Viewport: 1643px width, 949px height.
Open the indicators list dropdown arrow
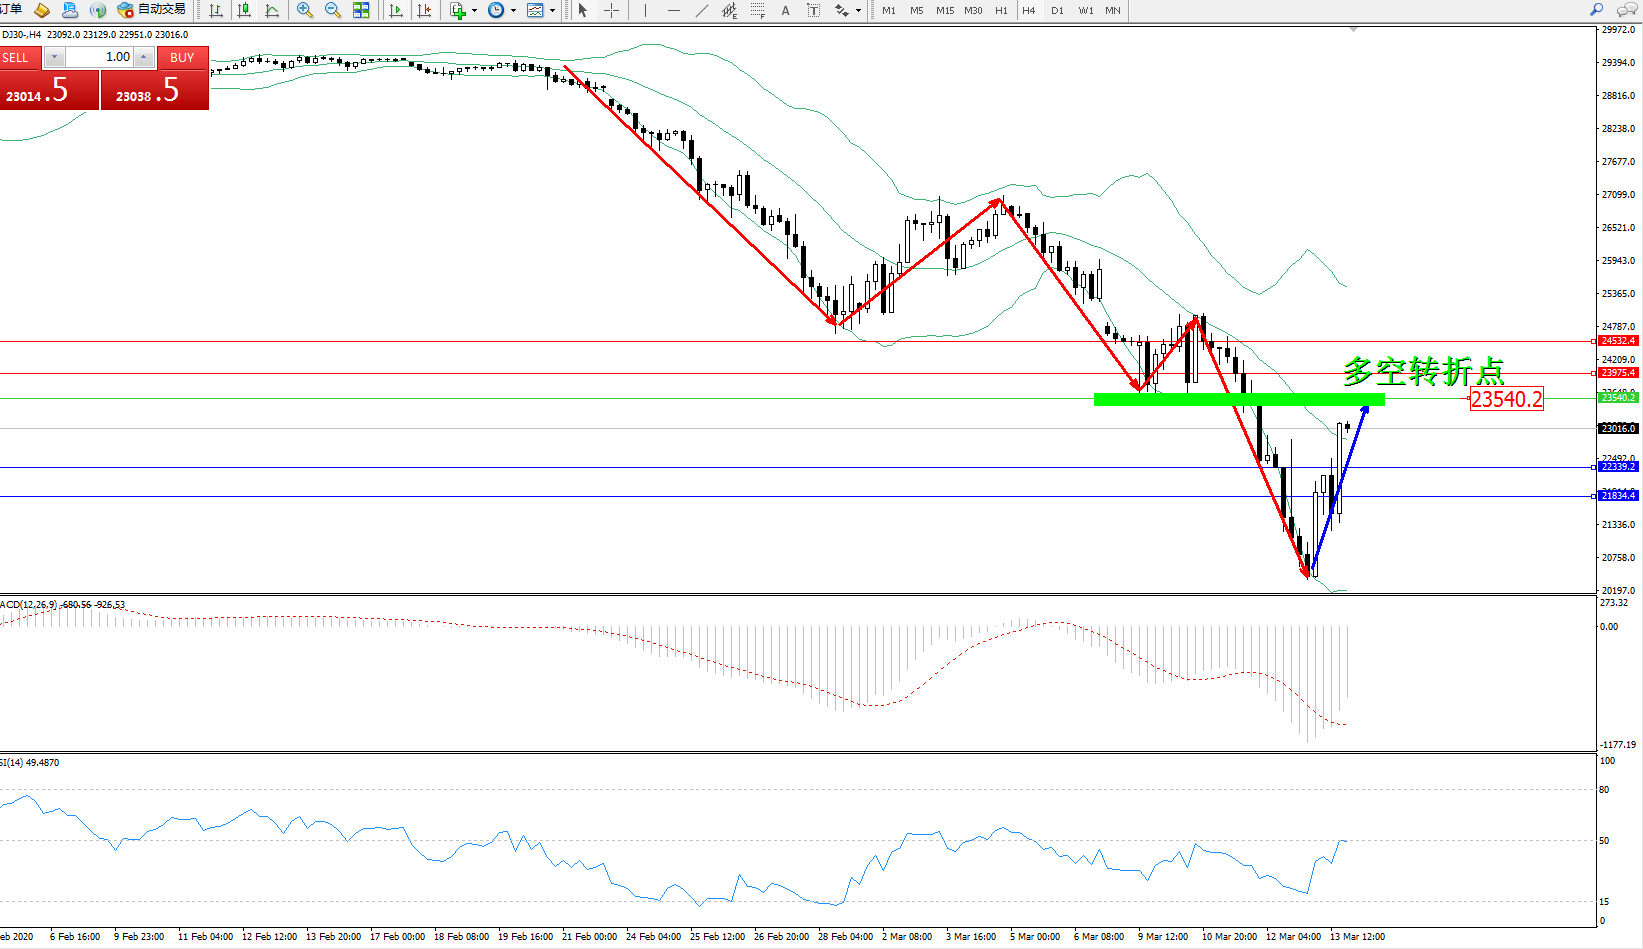click(474, 11)
